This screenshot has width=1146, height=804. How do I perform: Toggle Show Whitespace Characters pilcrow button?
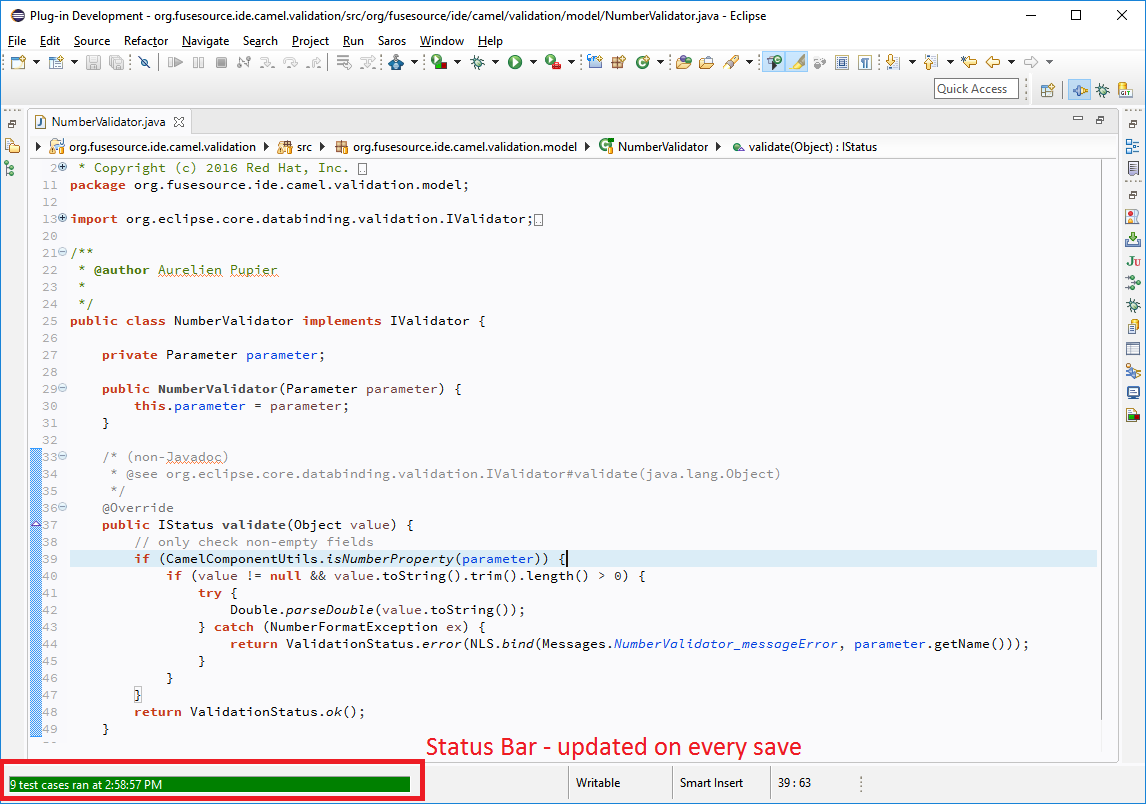click(864, 62)
